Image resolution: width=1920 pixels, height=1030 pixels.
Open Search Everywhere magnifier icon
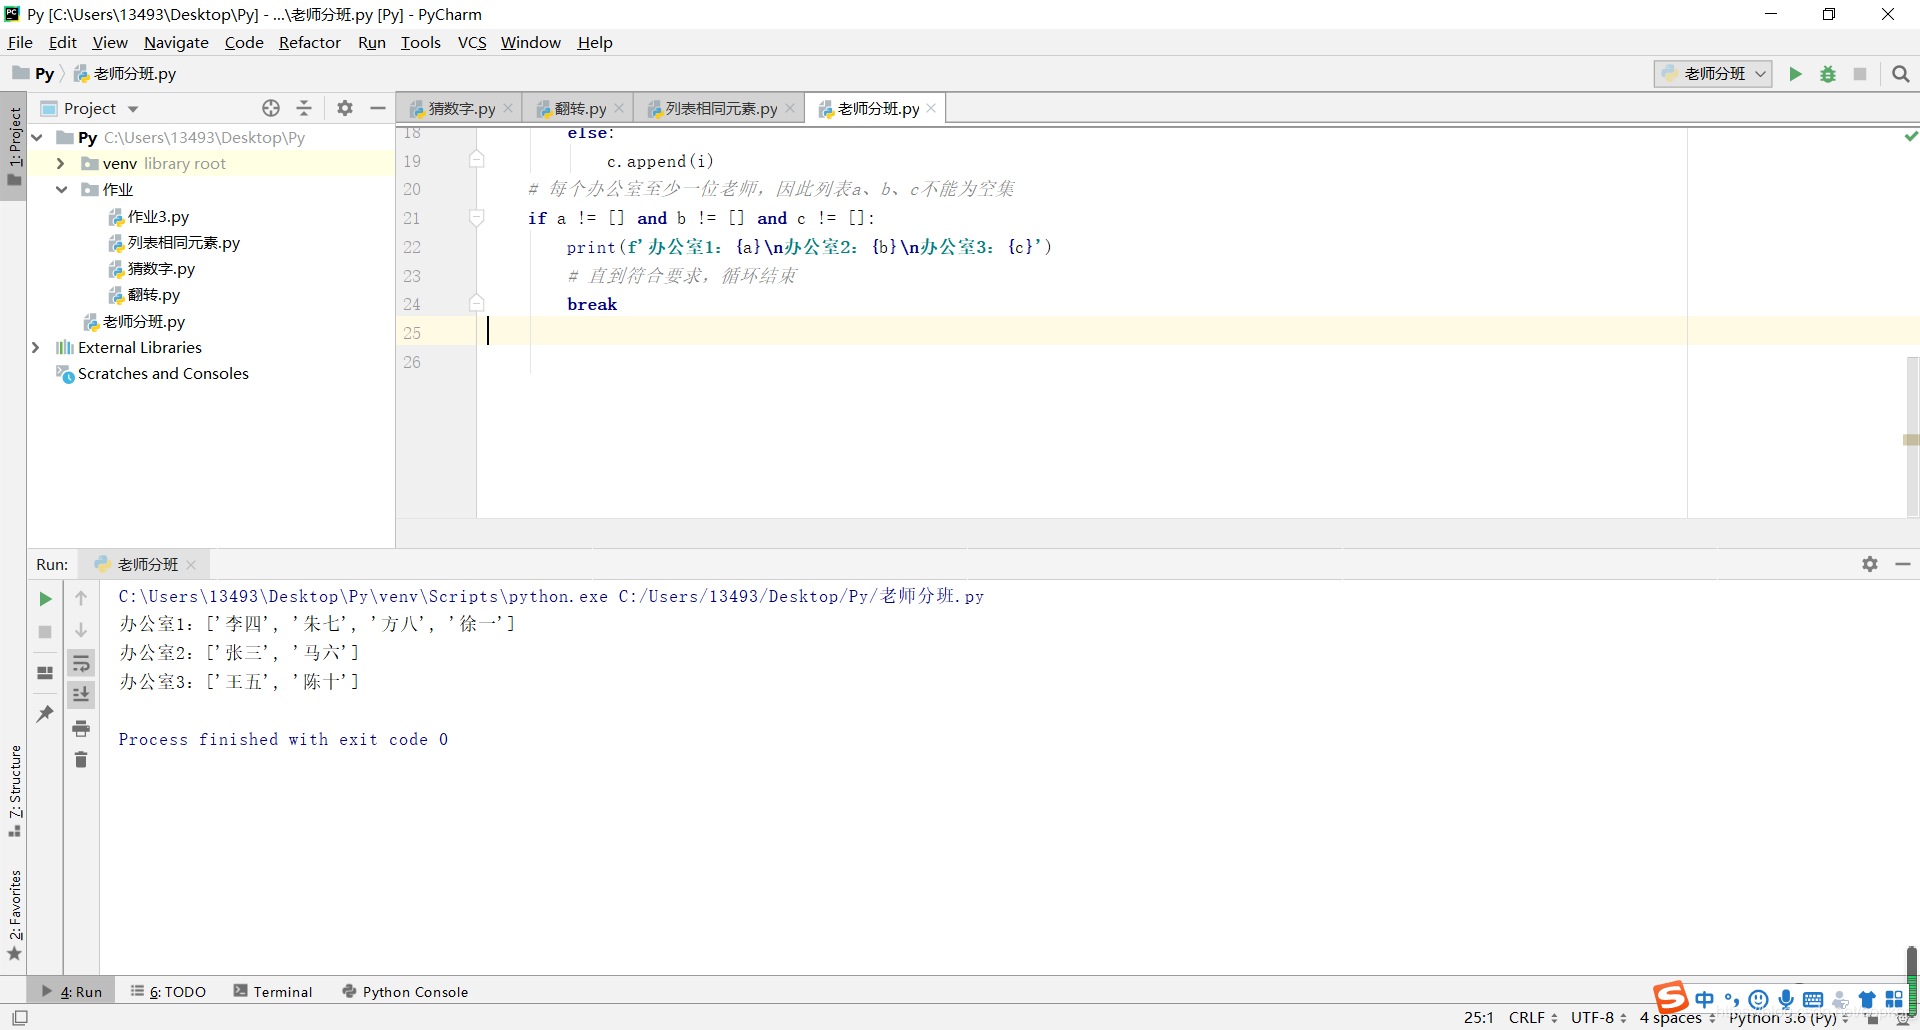point(1901,74)
